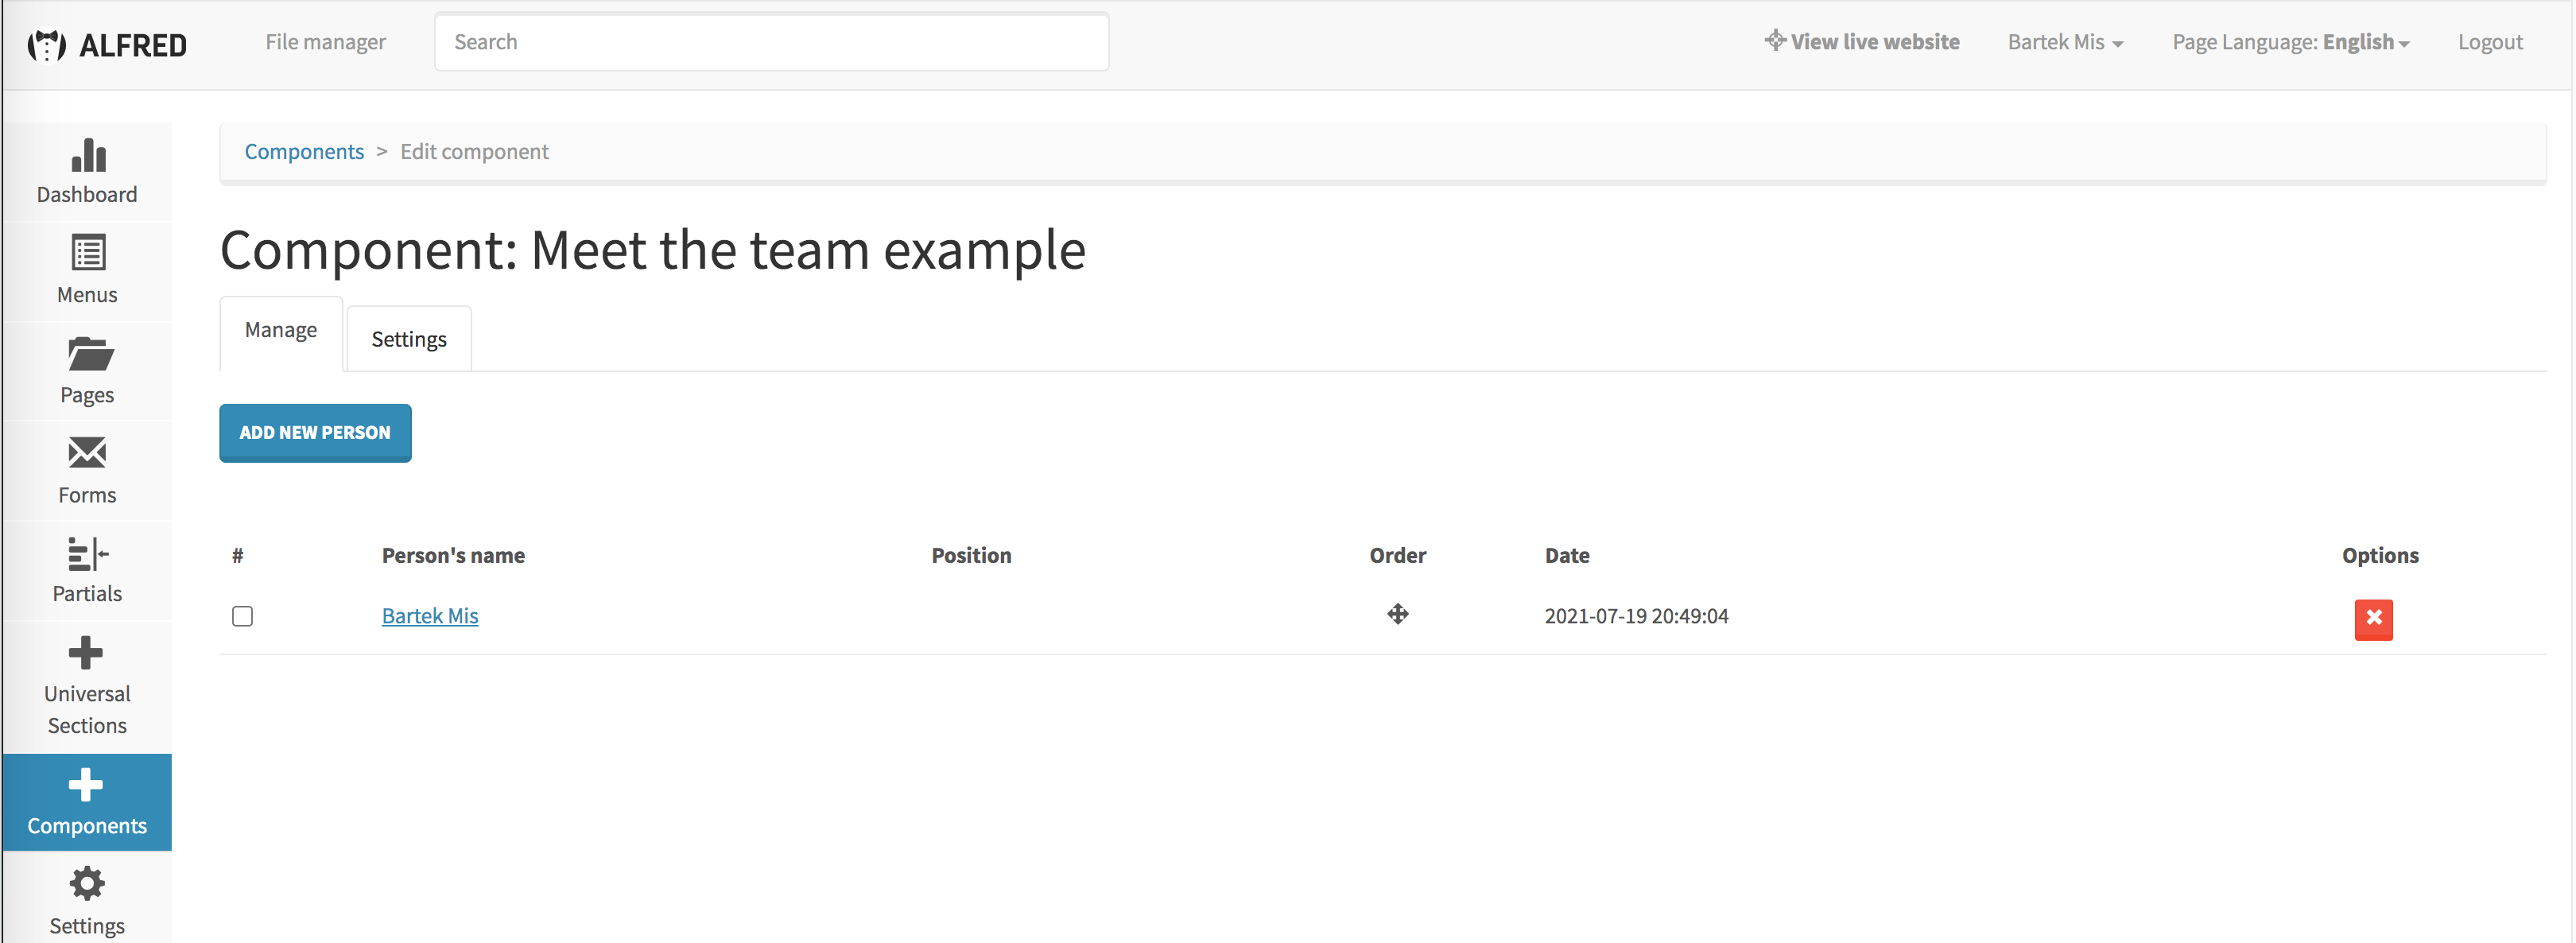The width and height of the screenshot is (2576, 943).
Task: Open the Partials sidebar icon
Action: coord(87,554)
